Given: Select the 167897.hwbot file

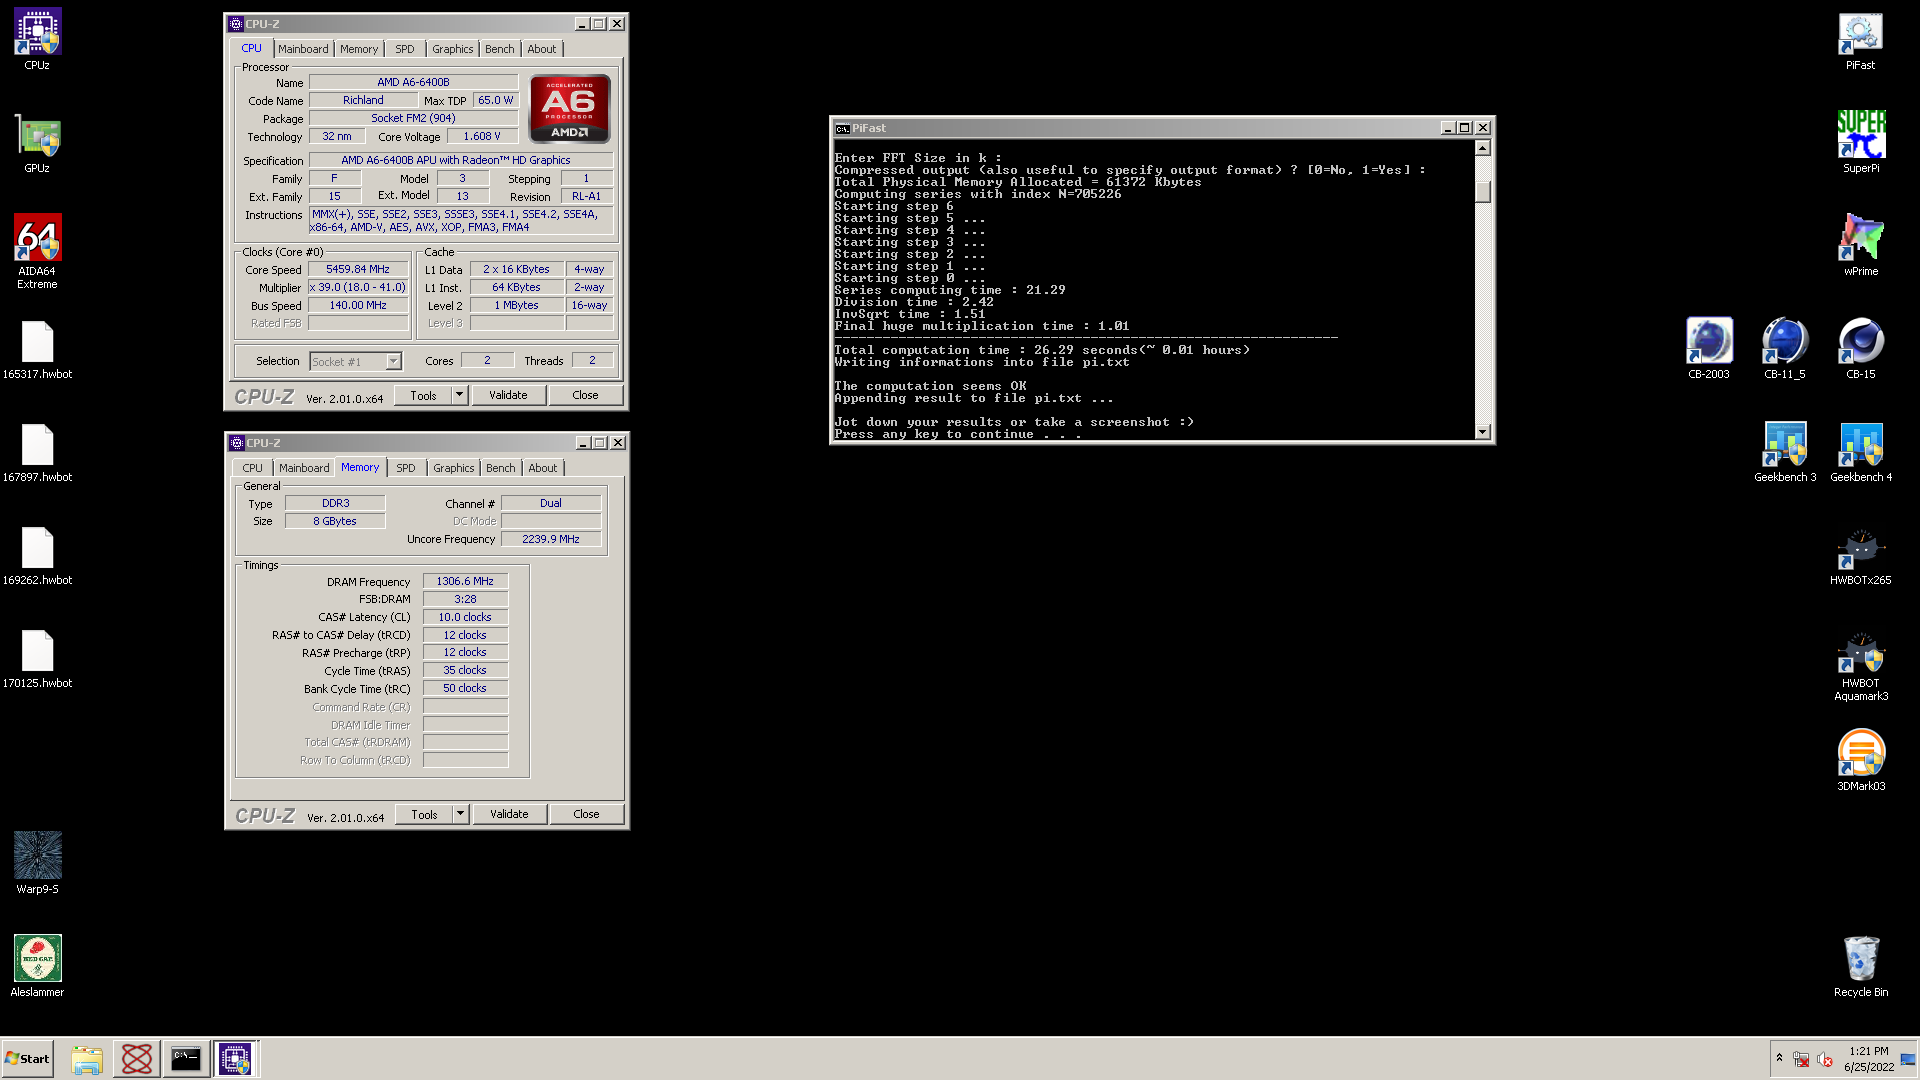Looking at the screenshot, I should point(37,453).
